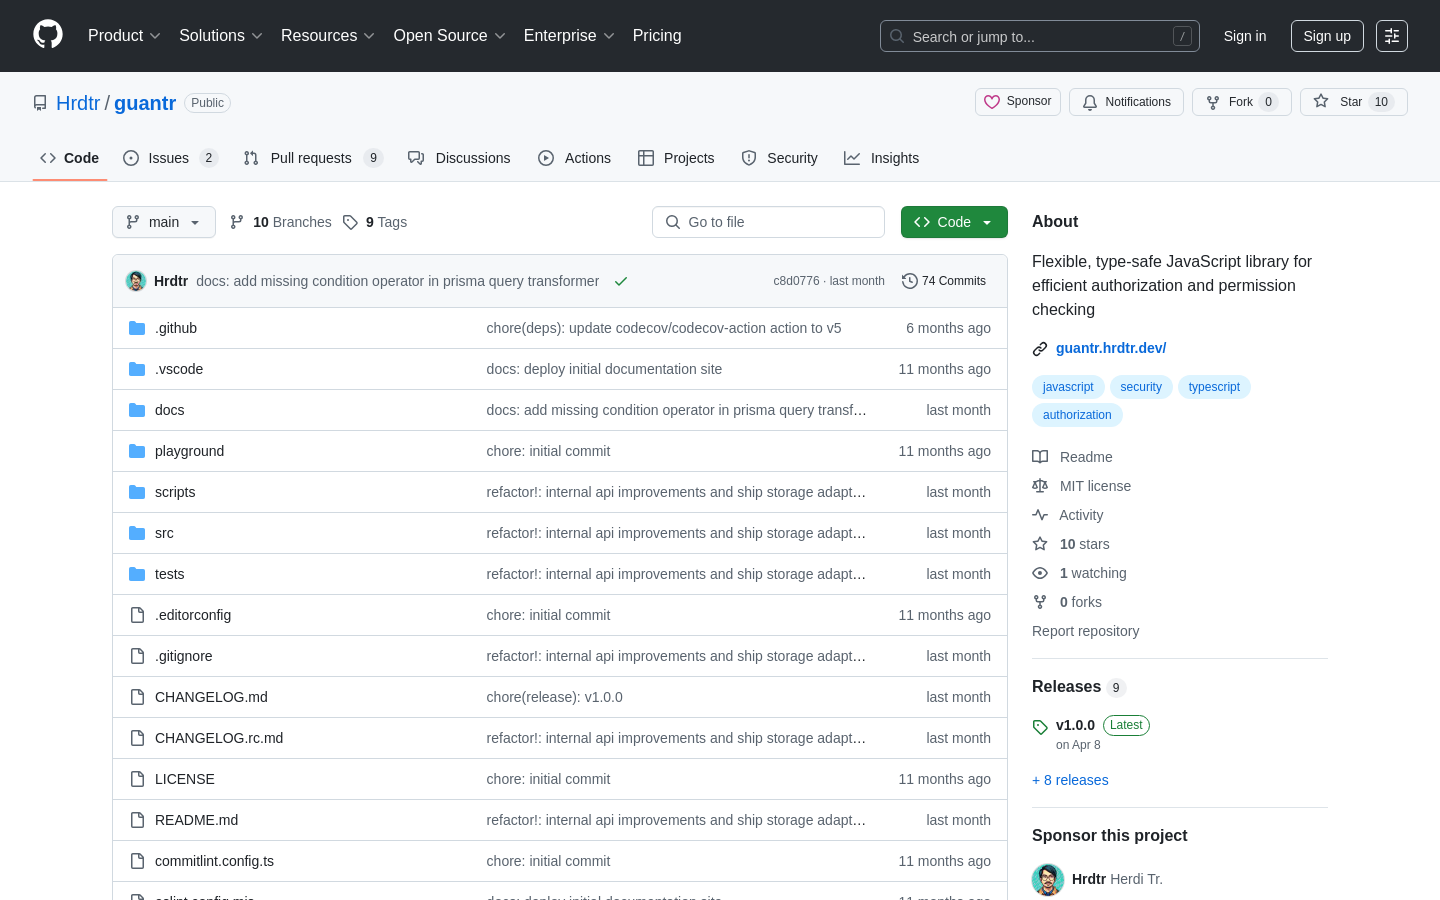Click the tests folder icon
Viewport: 1440px width, 900px height.
point(137,574)
